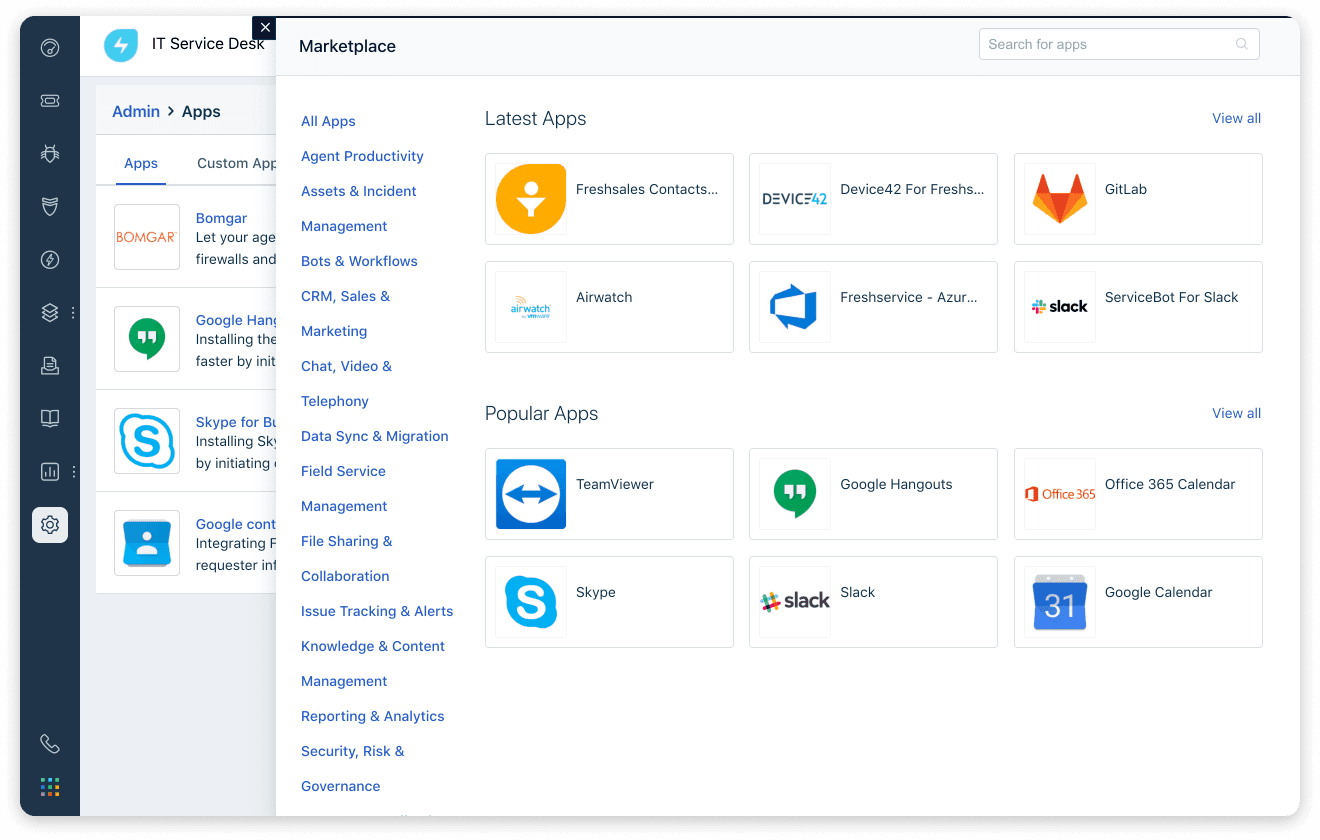The width and height of the screenshot is (1320, 840).
Task: Open the Google Hangouts popular app card
Action: [x=873, y=494]
